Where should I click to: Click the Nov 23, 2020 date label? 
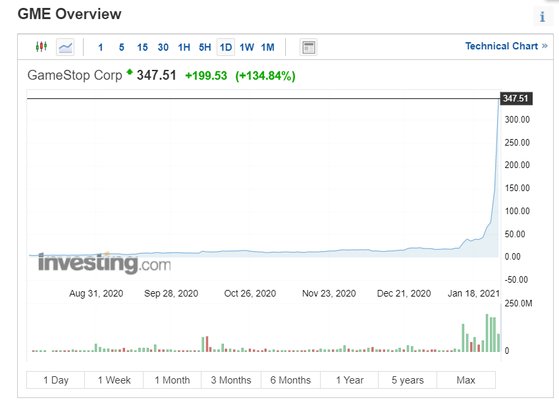[329, 293]
